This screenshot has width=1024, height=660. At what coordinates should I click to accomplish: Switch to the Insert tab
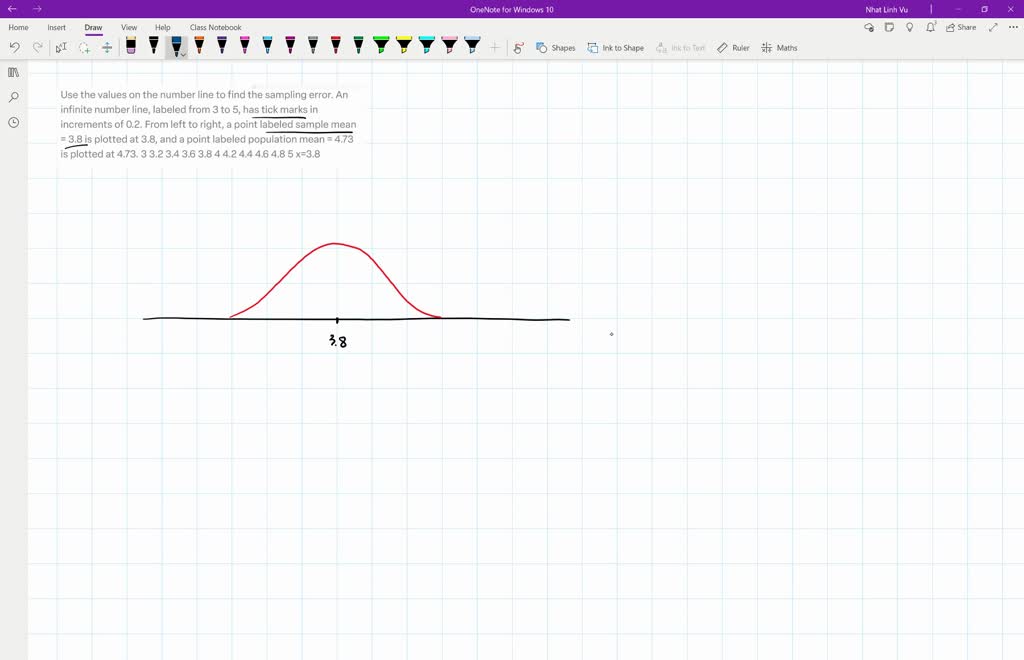coord(56,27)
